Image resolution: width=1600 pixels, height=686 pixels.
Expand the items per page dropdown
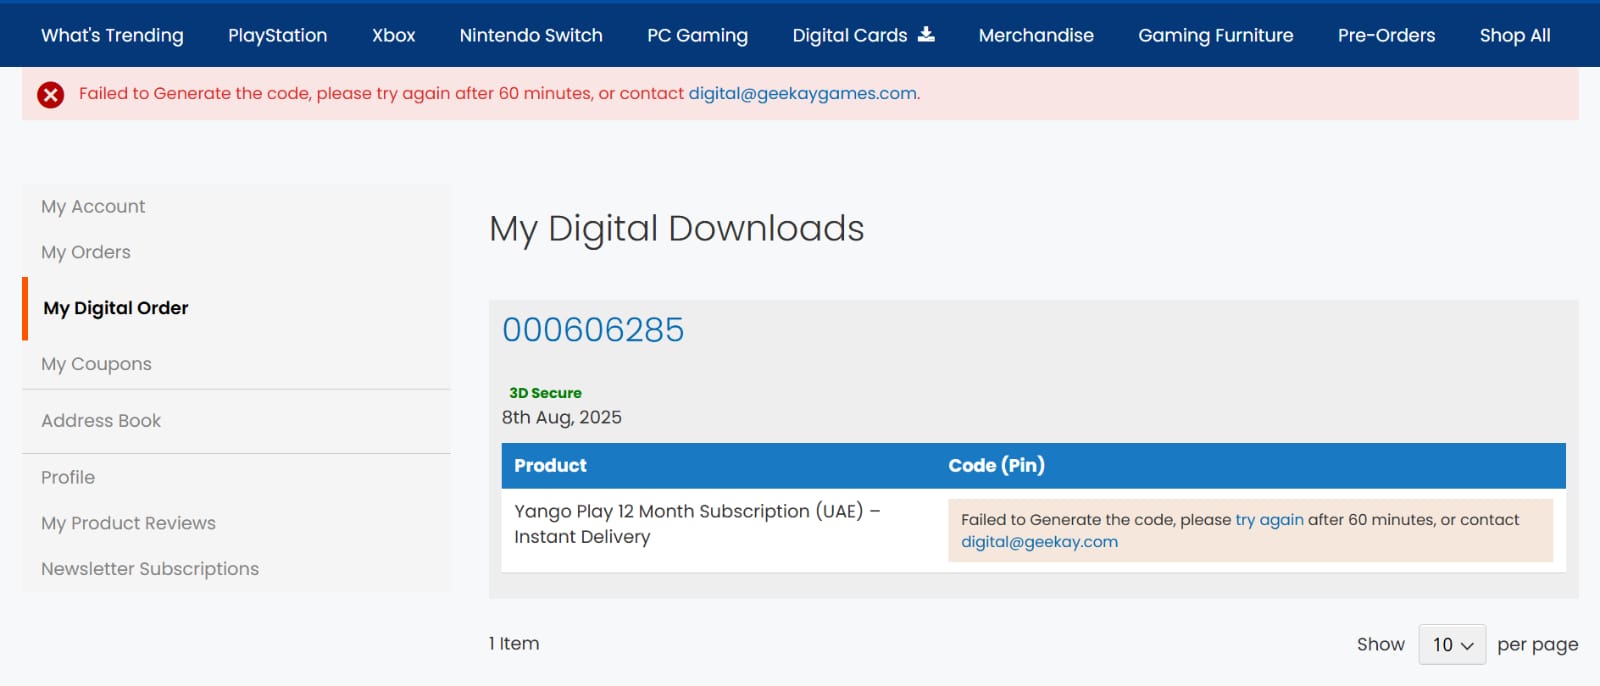pos(1452,645)
